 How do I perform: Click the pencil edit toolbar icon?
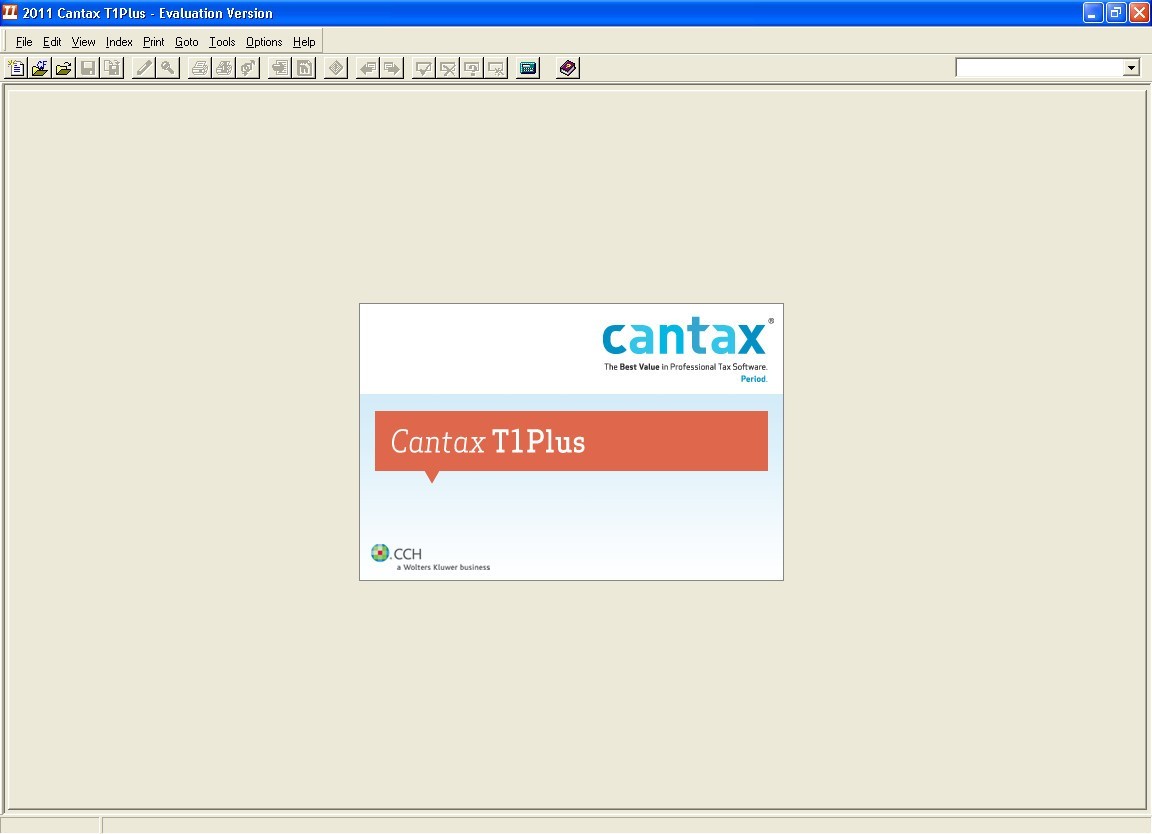(x=144, y=68)
